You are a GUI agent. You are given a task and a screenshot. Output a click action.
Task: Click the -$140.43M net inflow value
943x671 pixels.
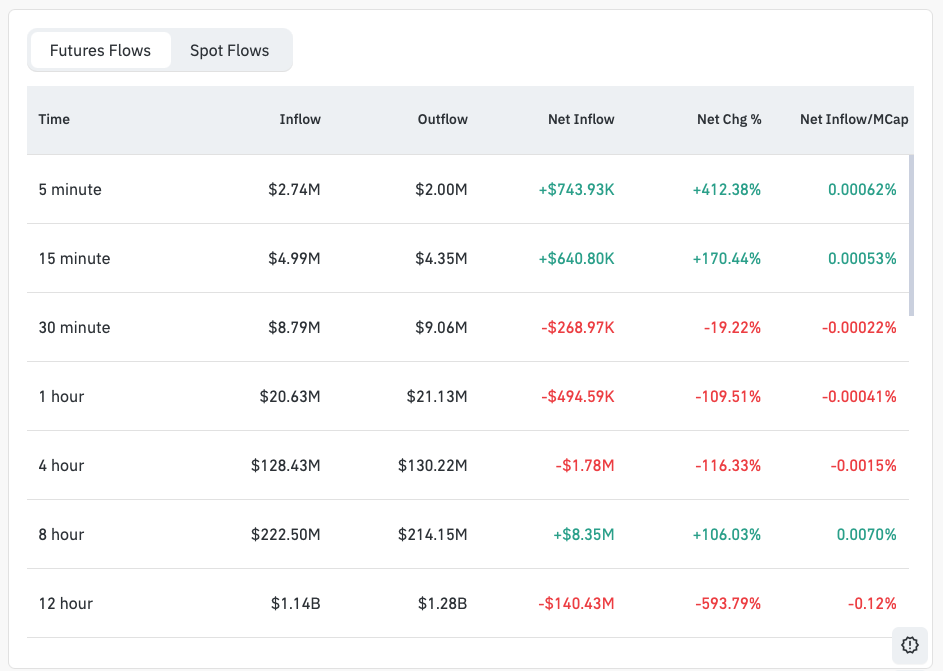pos(576,603)
